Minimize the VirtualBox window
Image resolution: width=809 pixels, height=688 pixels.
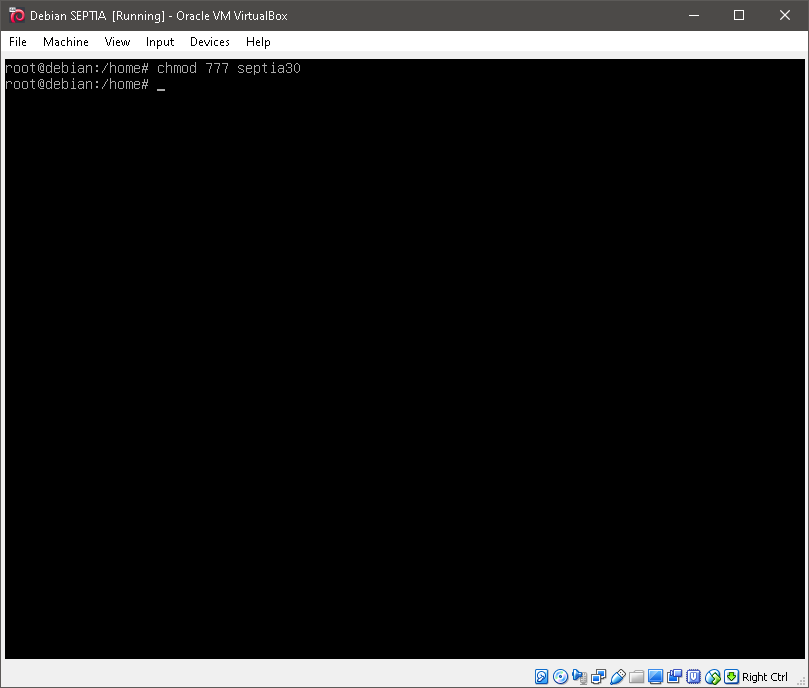click(694, 15)
